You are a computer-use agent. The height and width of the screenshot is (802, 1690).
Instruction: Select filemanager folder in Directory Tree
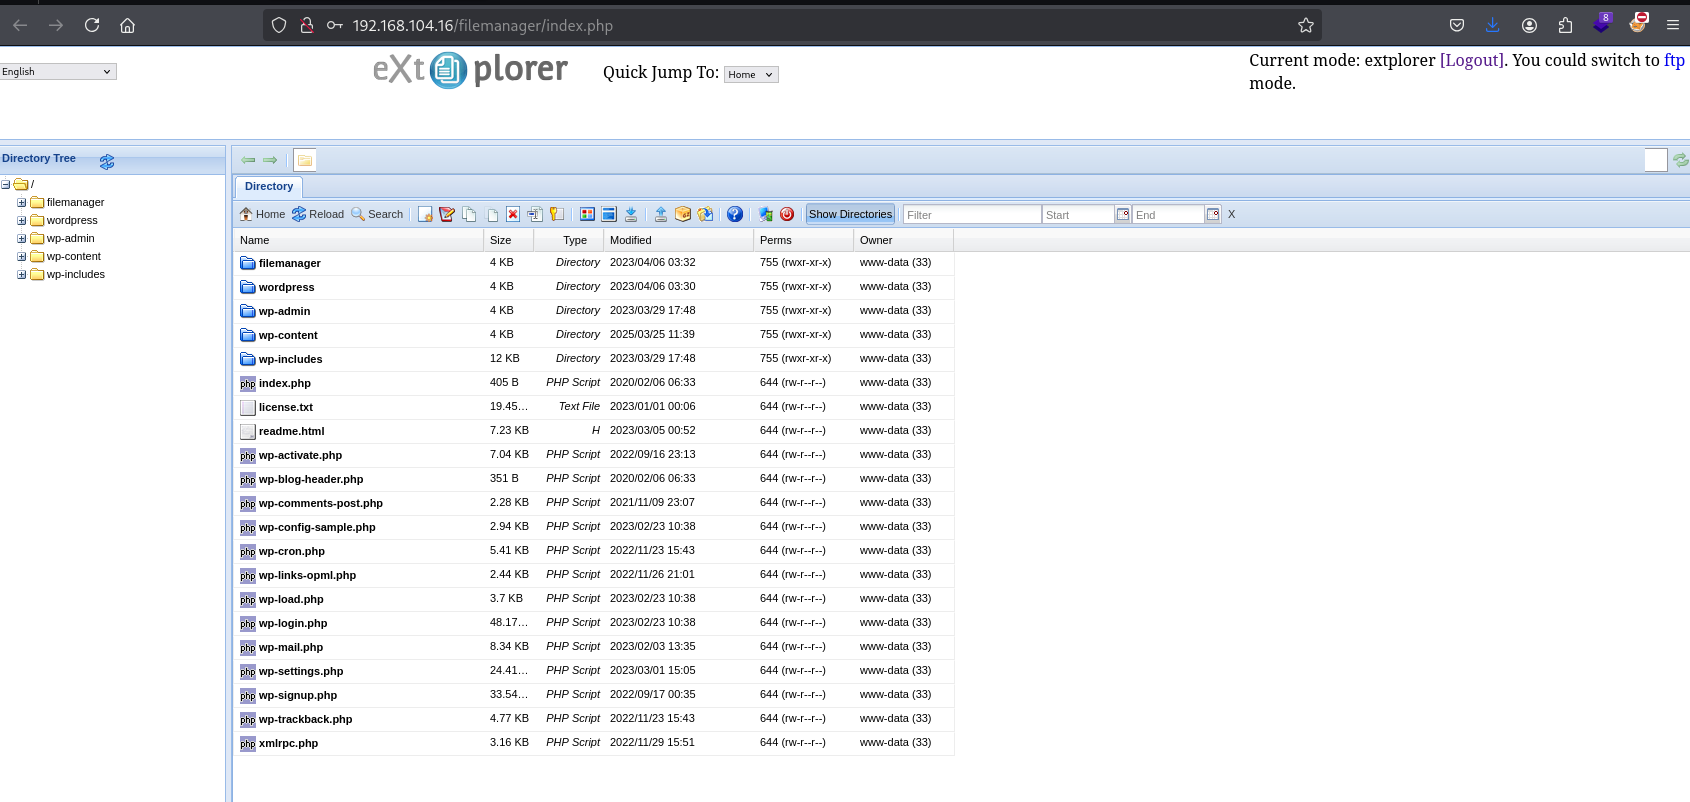[75, 202]
